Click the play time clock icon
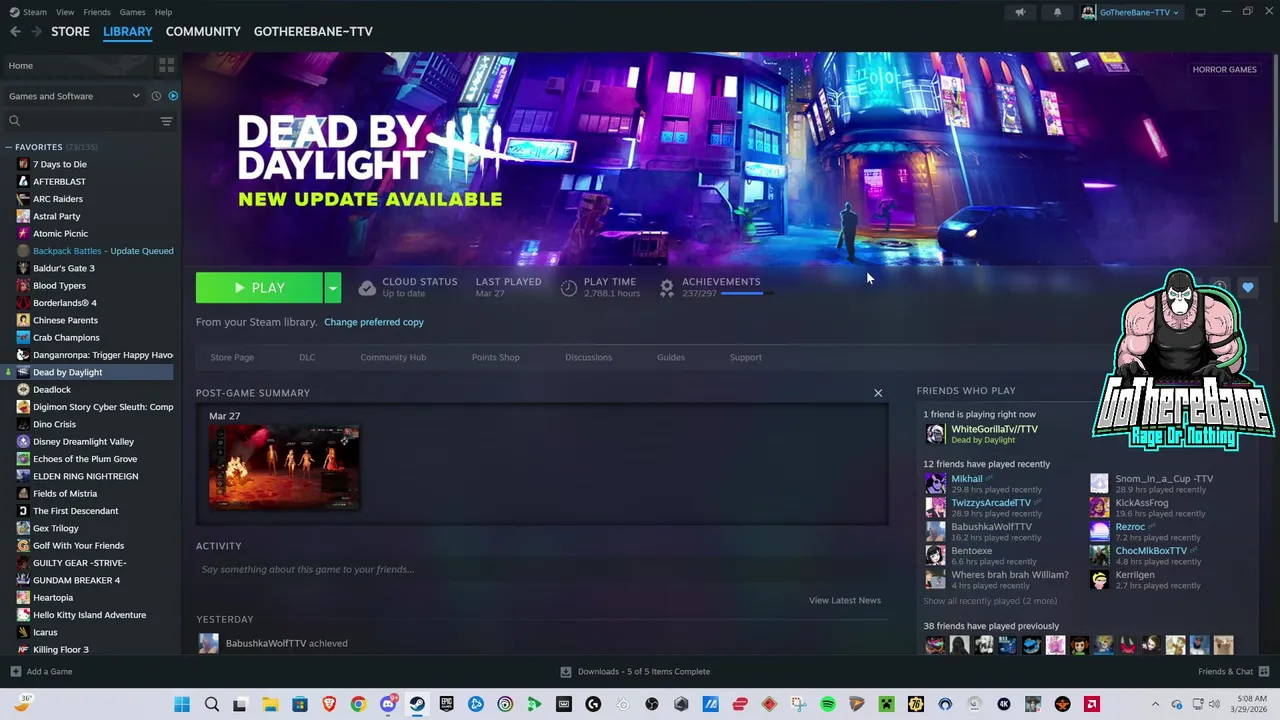 pos(569,288)
